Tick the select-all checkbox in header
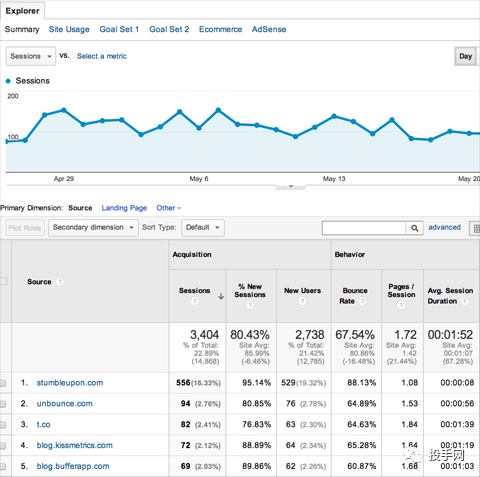 pos(3,281)
